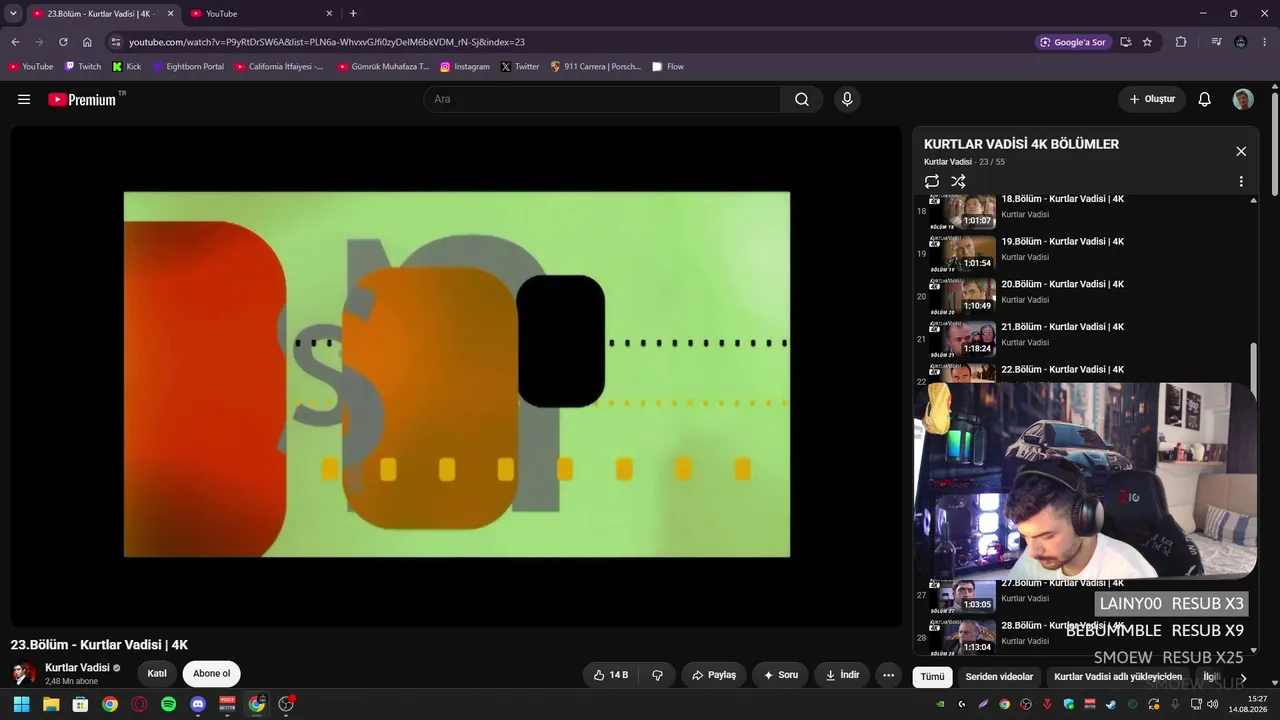
Task: Go back in browser history
Action: click(x=15, y=42)
